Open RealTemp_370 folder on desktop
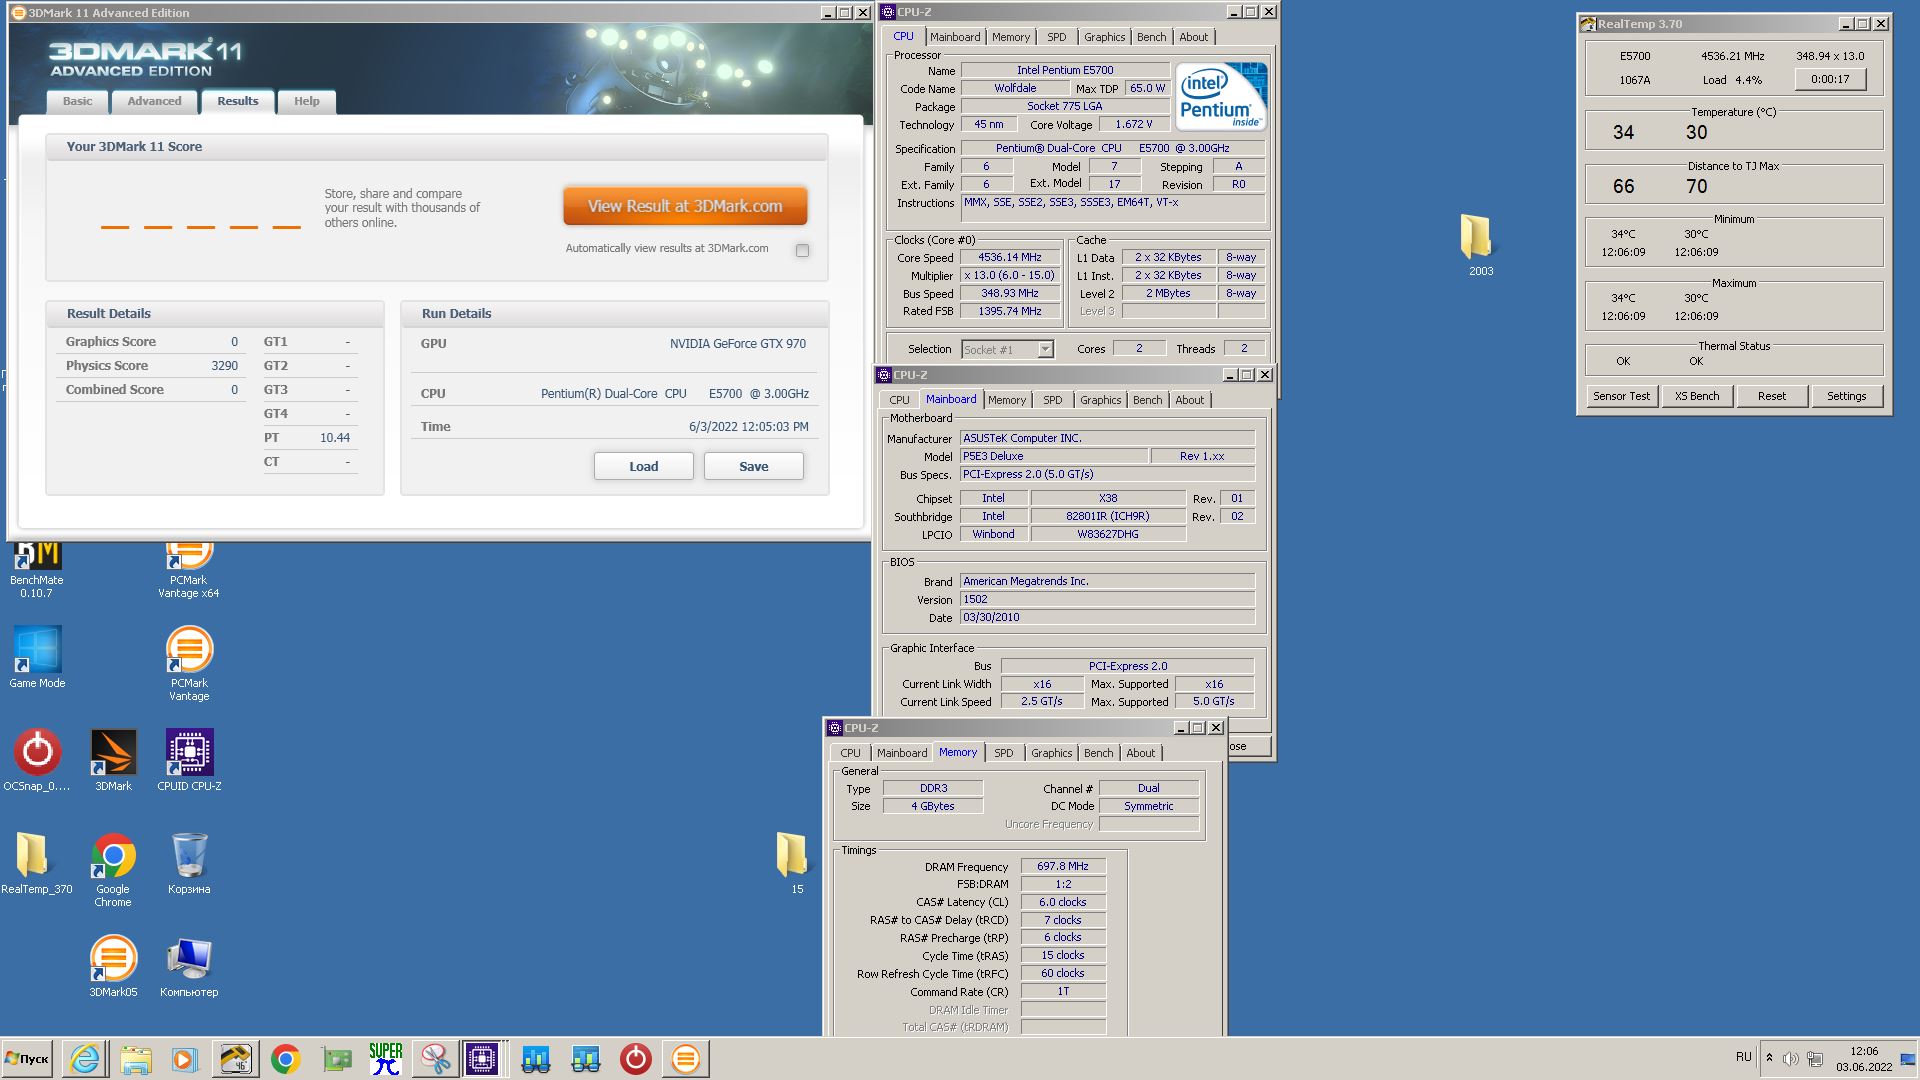1920x1080 pixels. [x=37, y=863]
